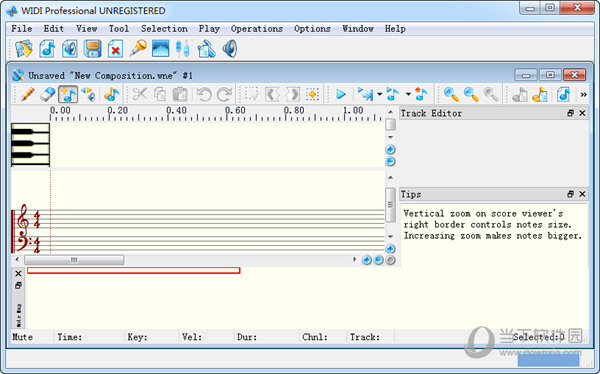This screenshot has width=600, height=374.
Task: Open the Help menu
Action: pyautogui.click(x=395, y=29)
